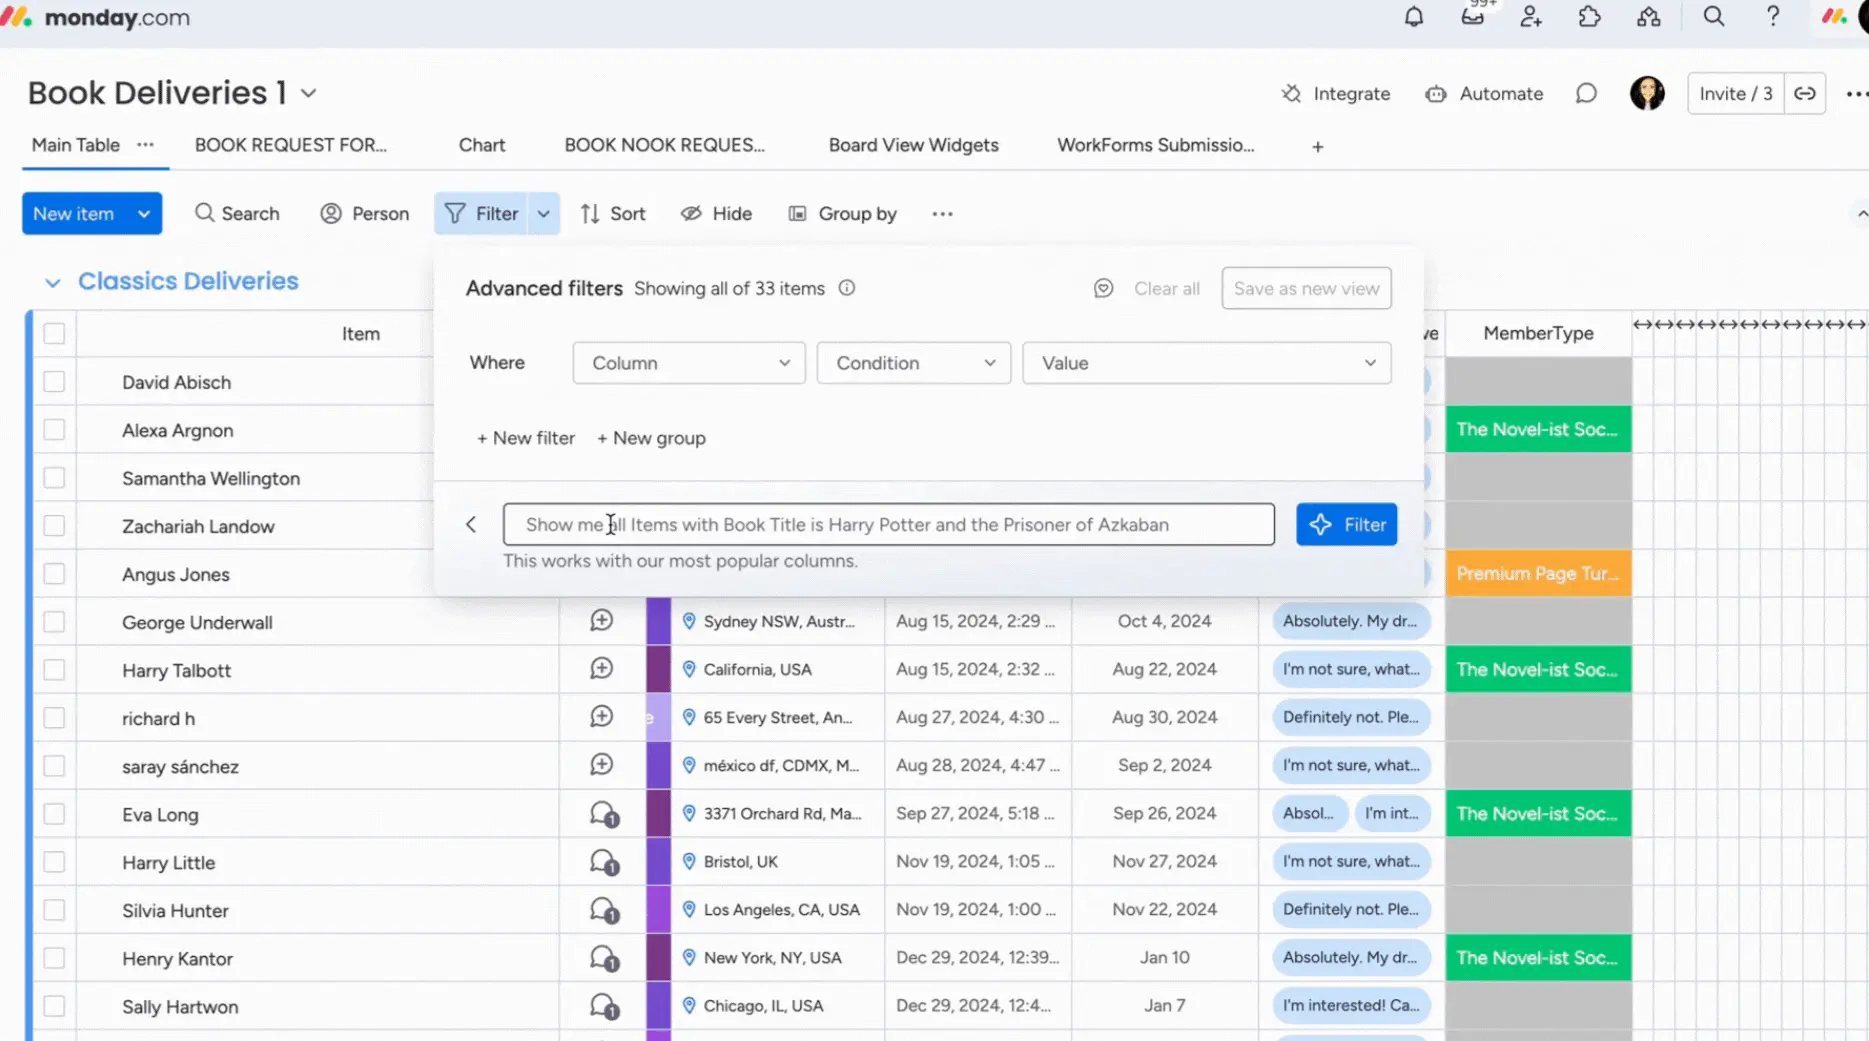
Task: Click the invite members person-plus icon
Action: pos(1531,17)
